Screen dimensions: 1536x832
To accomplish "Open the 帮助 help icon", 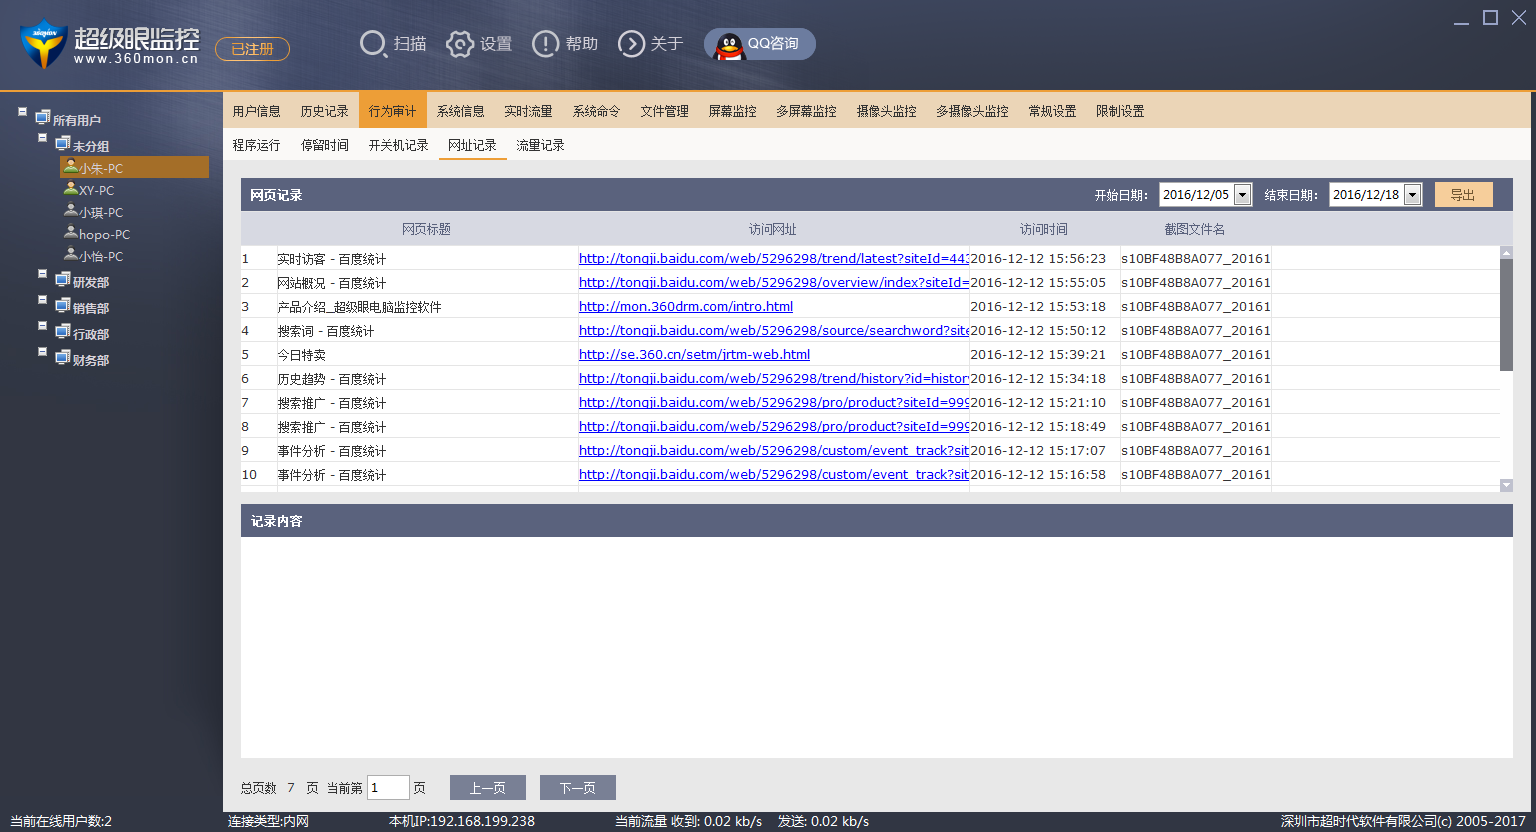I will (545, 44).
